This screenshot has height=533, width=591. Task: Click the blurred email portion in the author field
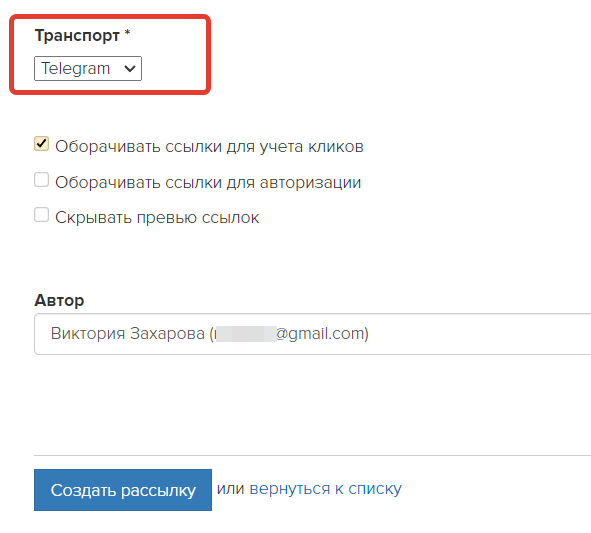[x=246, y=334]
